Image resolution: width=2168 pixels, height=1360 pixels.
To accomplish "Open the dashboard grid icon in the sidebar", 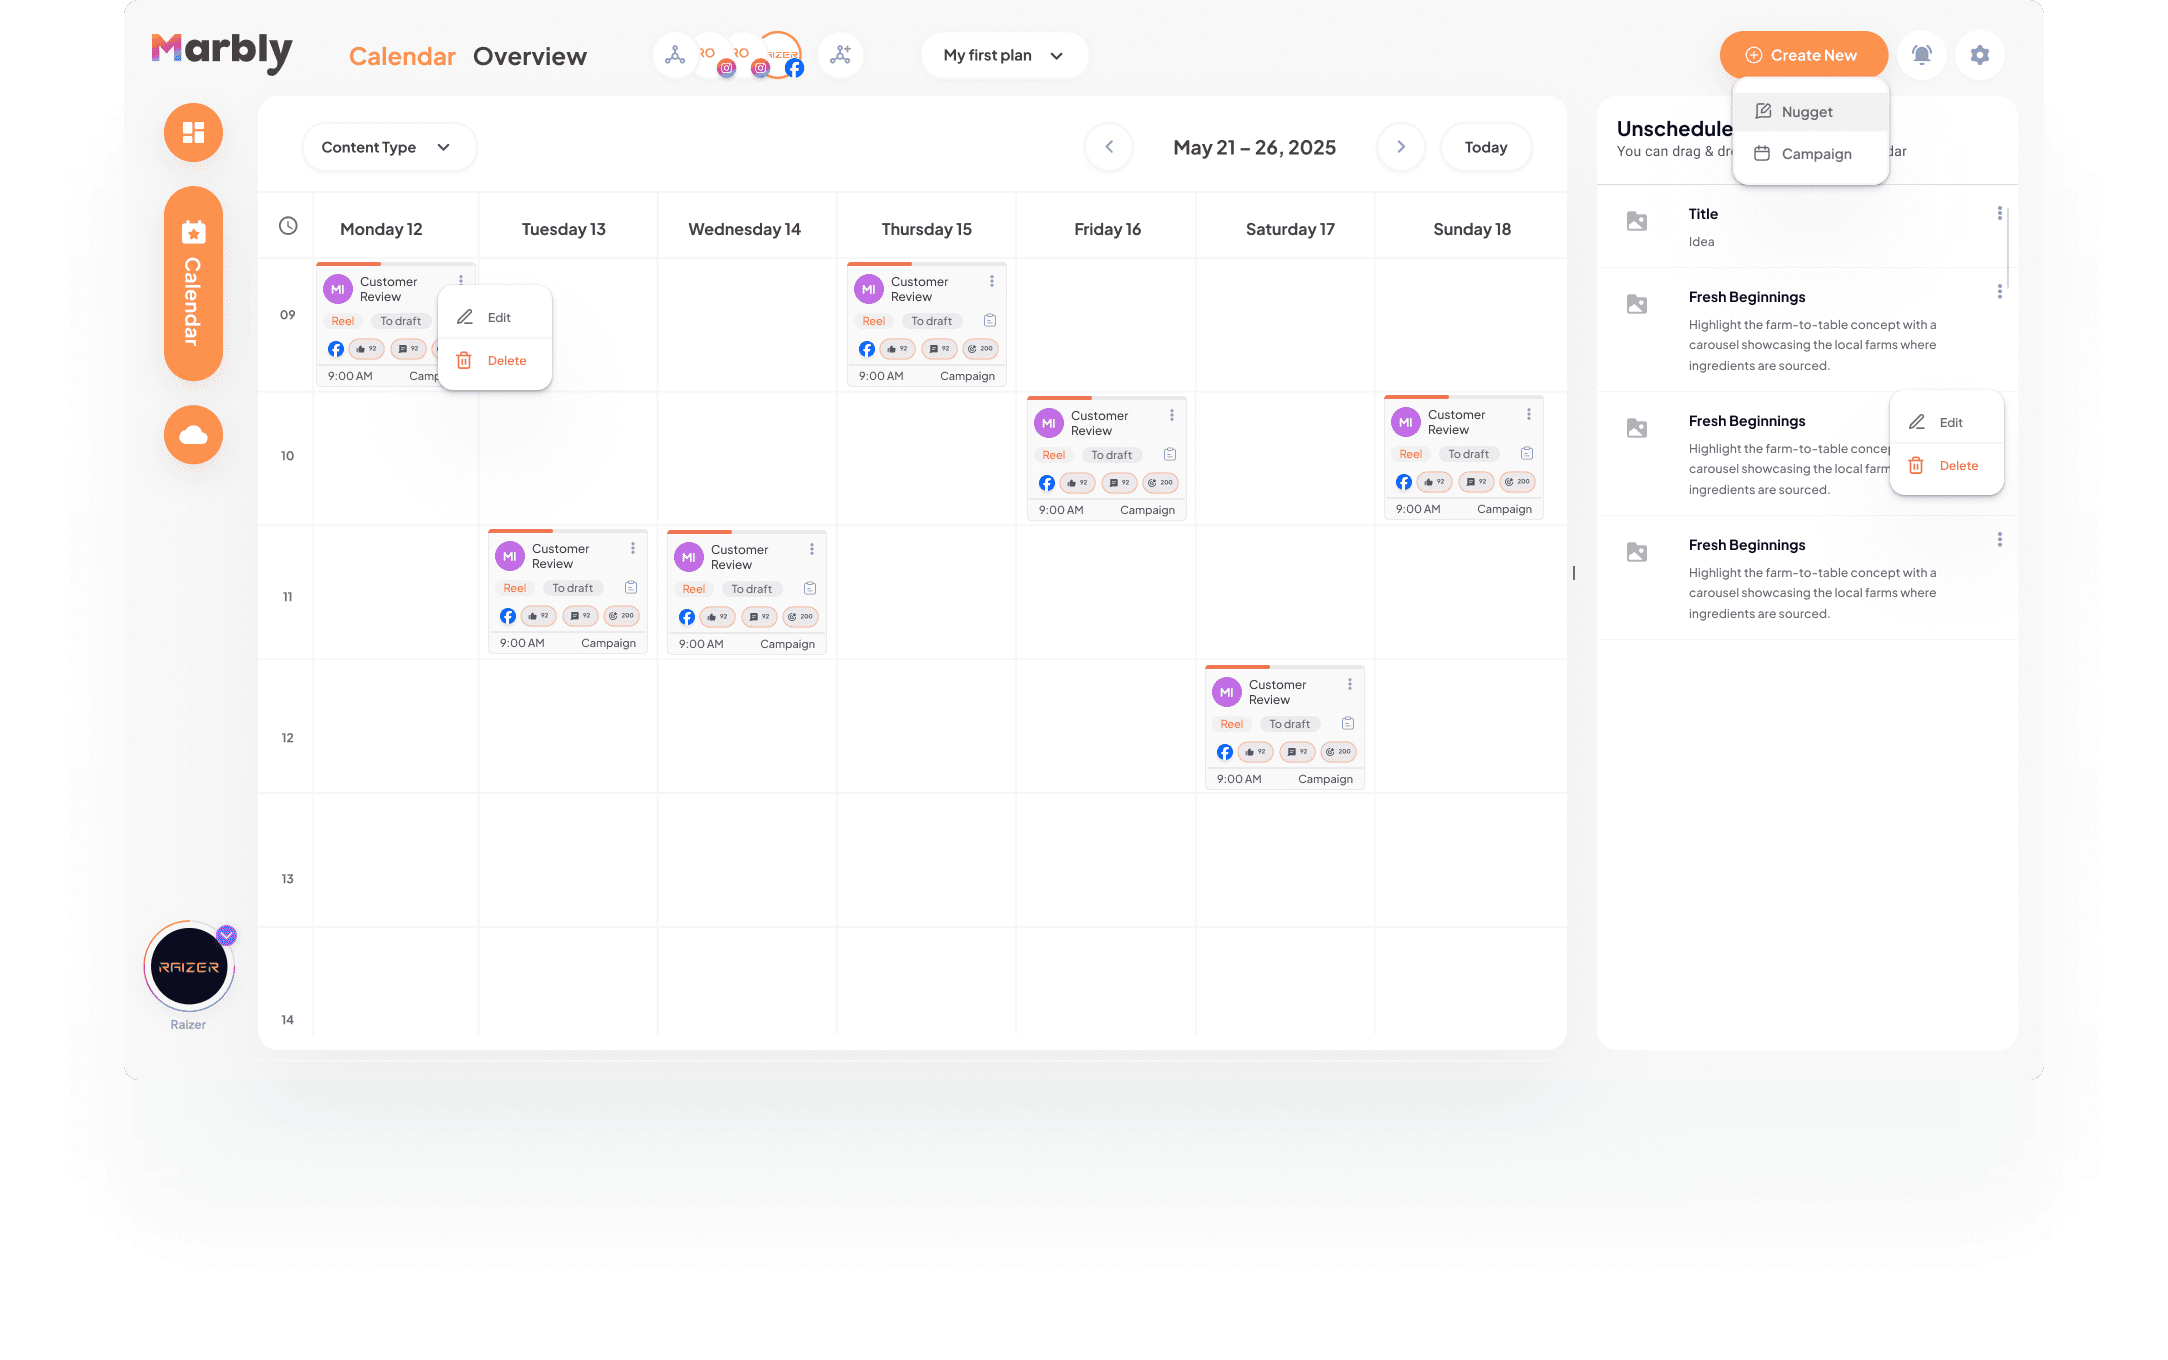I will (x=193, y=132).
